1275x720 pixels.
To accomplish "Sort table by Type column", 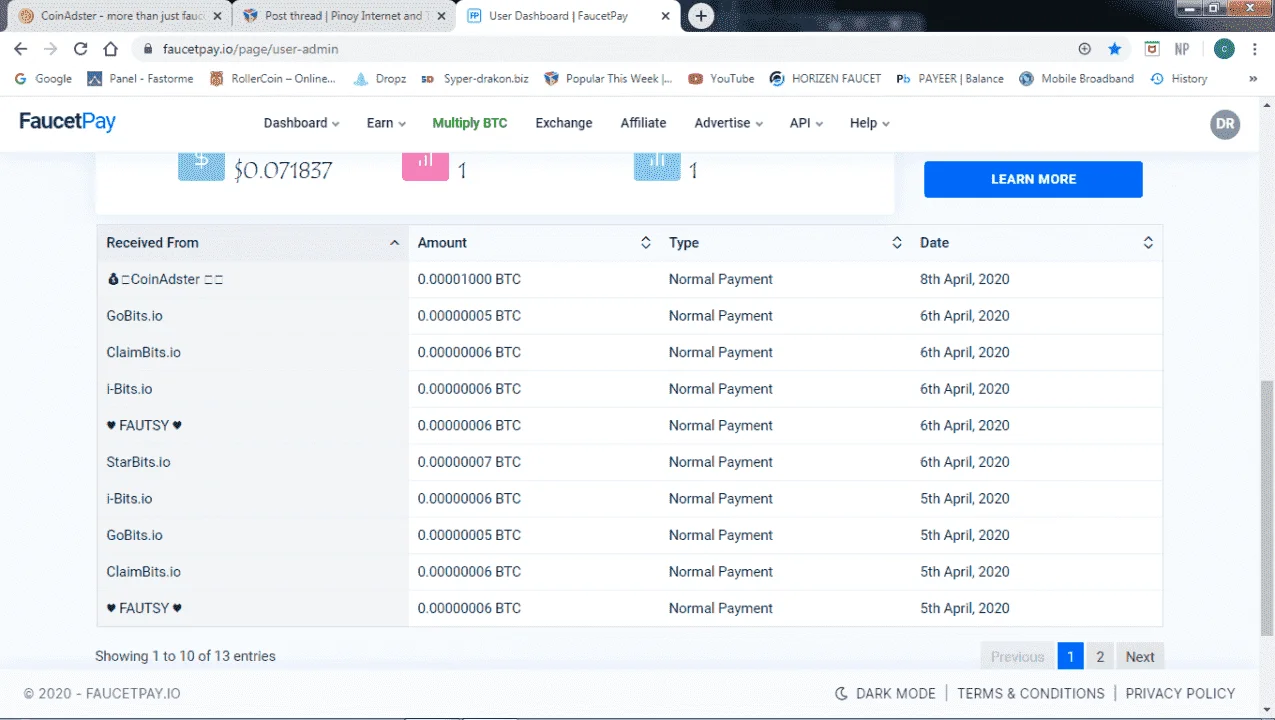I will [785, 243].
